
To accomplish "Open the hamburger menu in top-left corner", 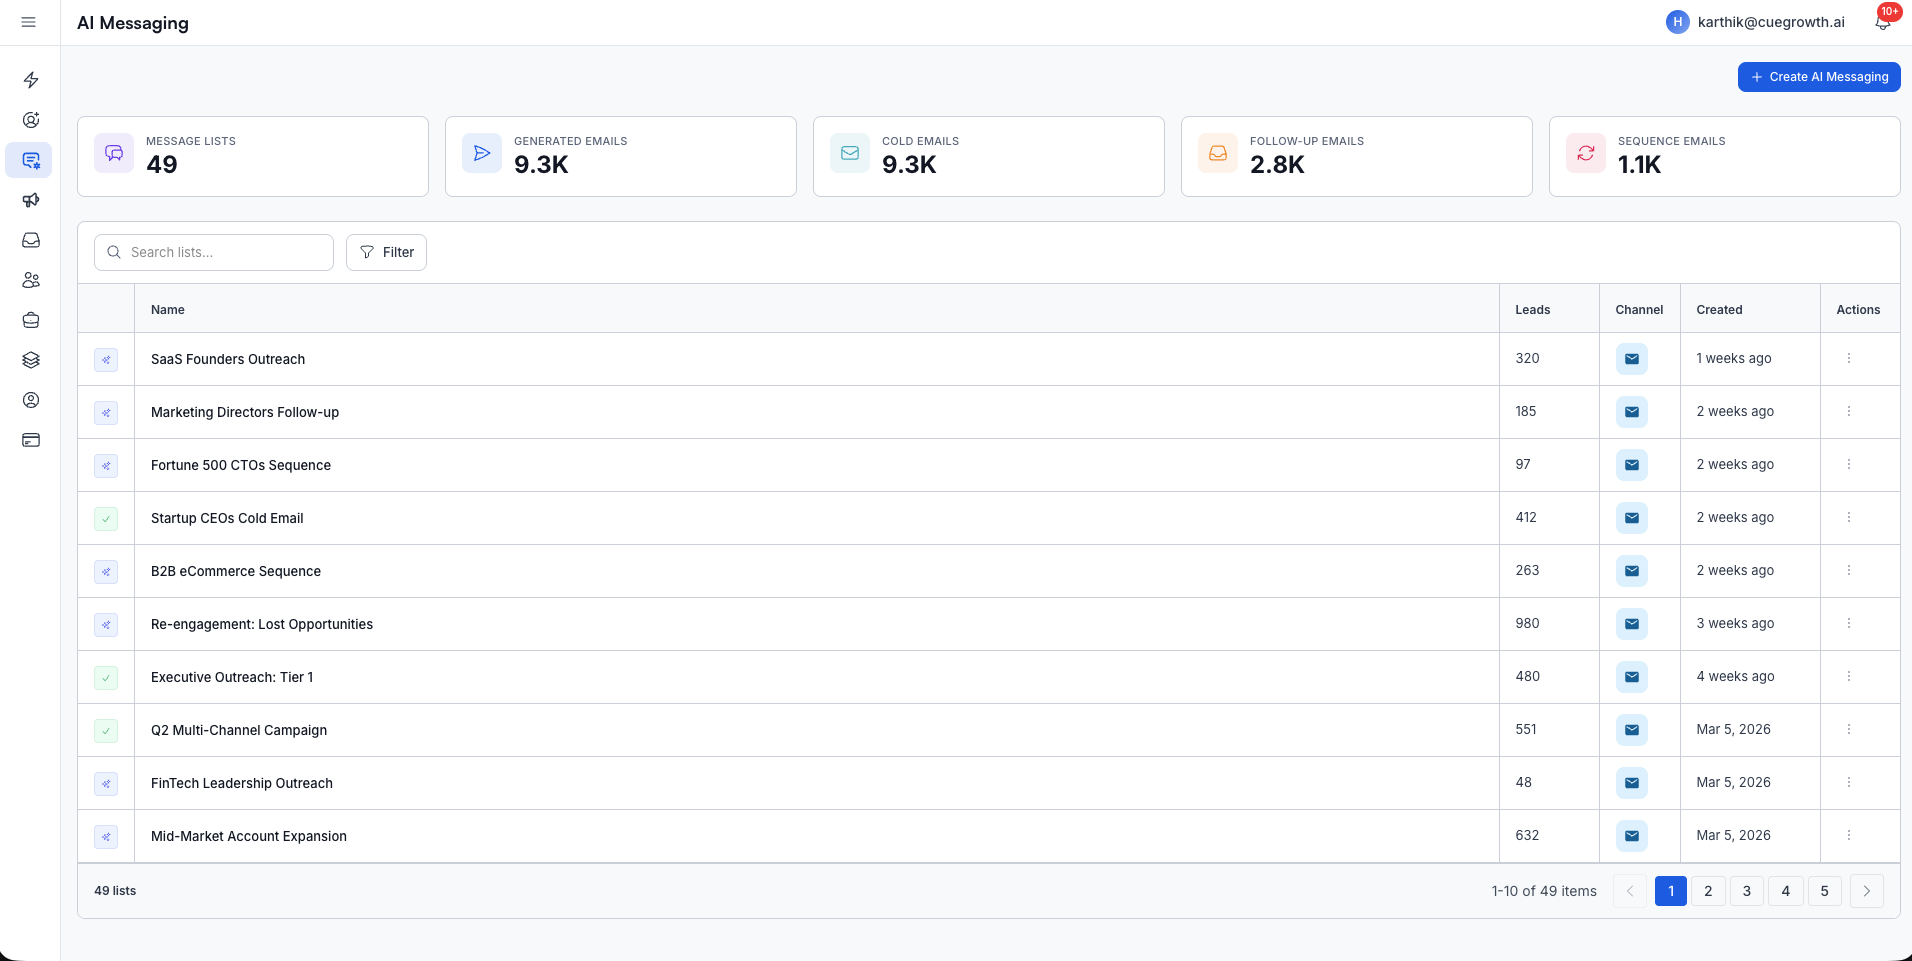I will click(x=29, y=22).
